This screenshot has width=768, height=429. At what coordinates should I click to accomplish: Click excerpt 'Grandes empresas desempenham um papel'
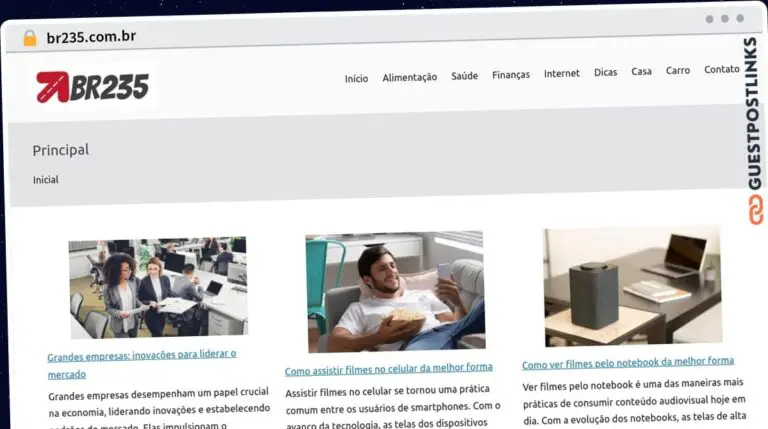coord(159,408)
